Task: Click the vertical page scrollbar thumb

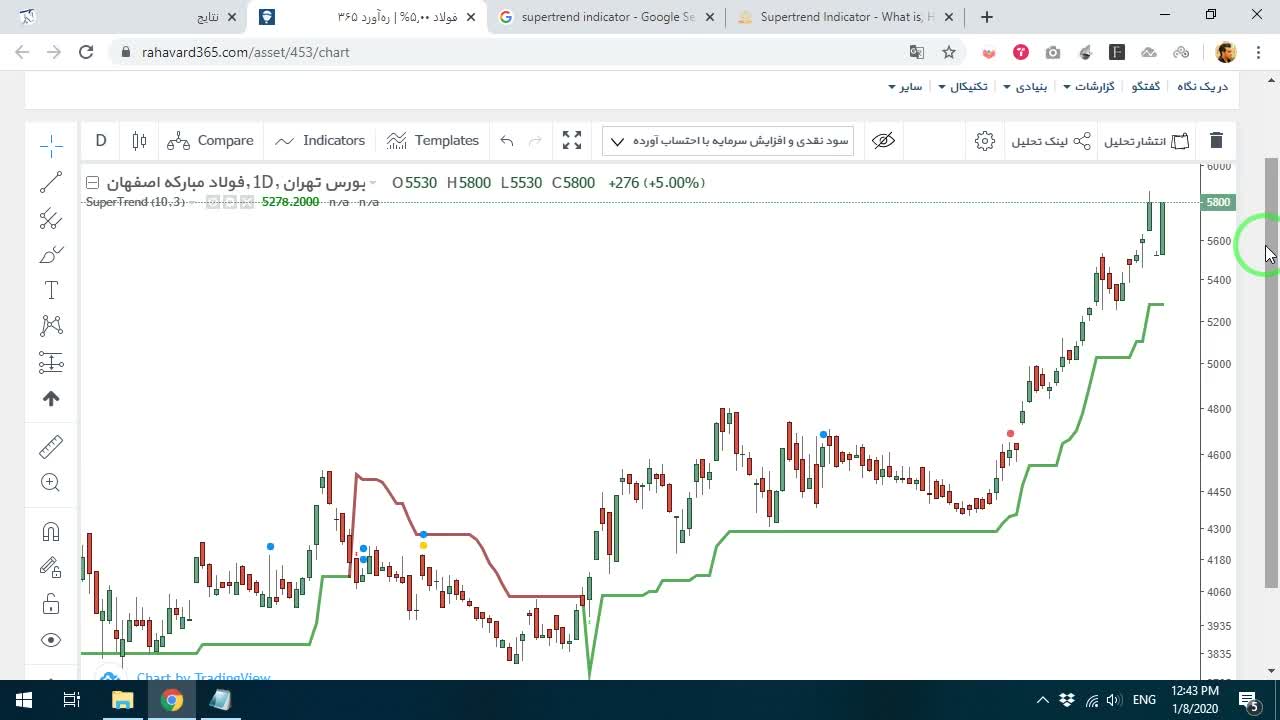Action: click(1271, 372)
